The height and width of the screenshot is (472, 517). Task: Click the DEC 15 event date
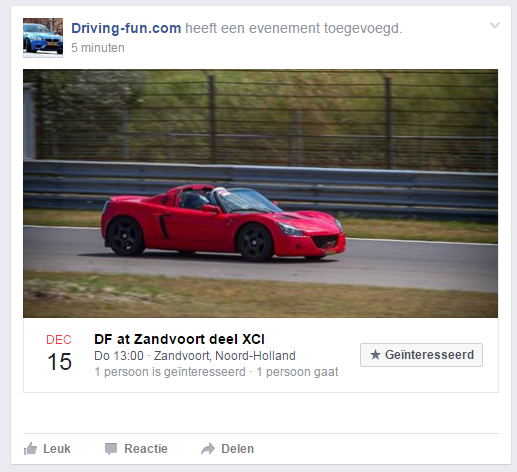(59, 353)
